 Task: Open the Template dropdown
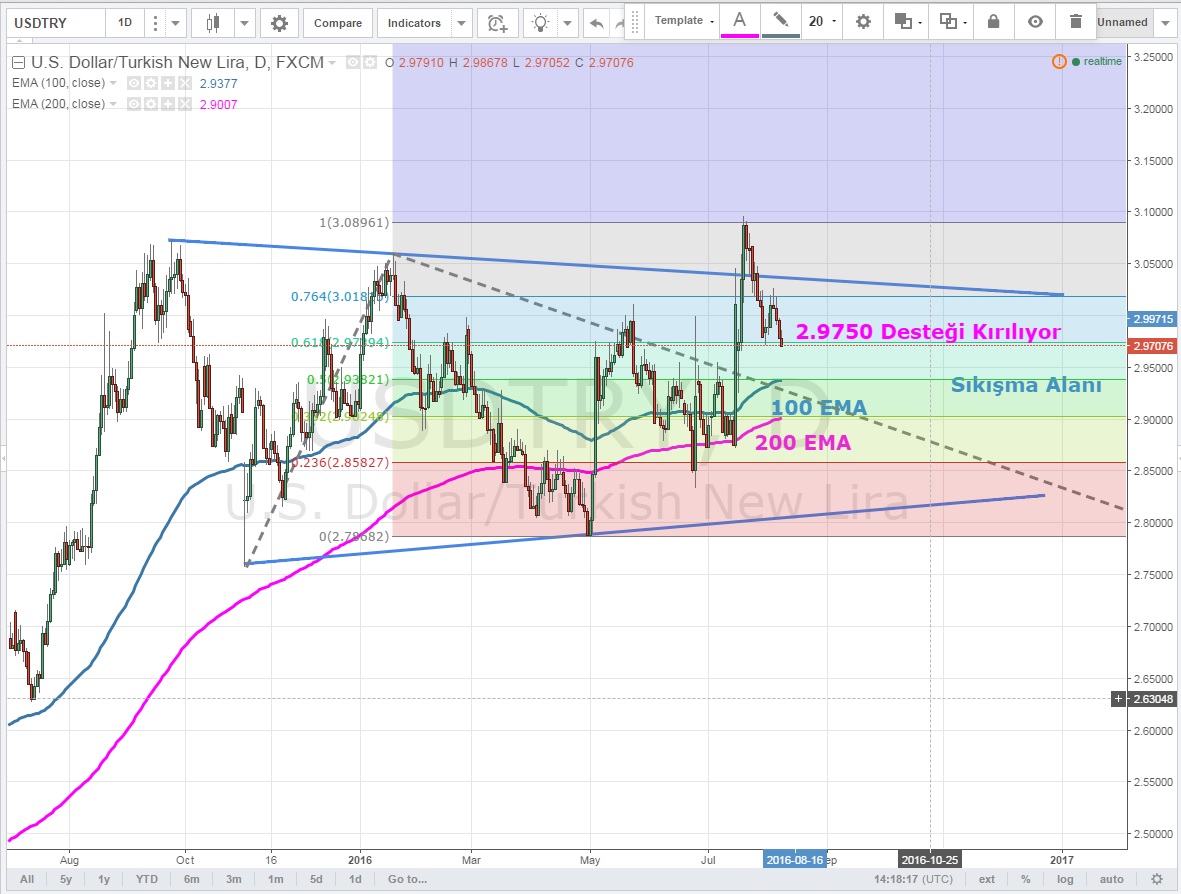pyautogui.click(x=684, y=21)
